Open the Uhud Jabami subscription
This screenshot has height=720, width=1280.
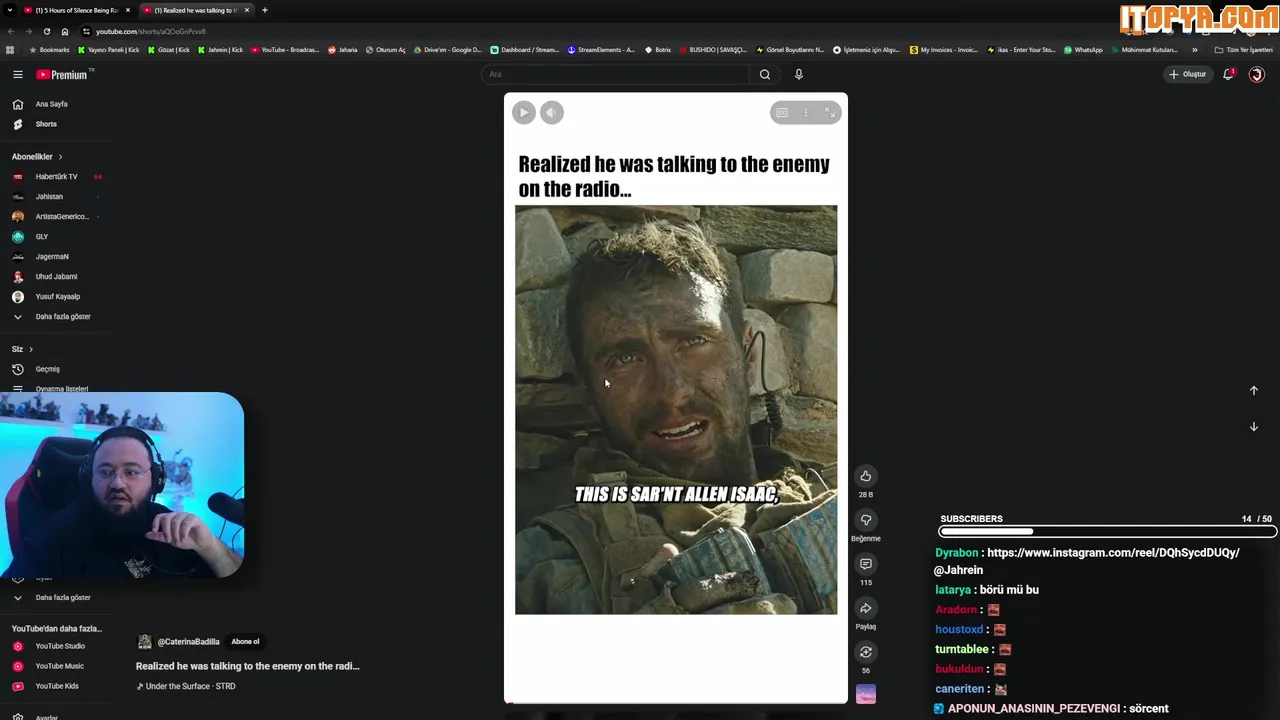coord(56,277)
